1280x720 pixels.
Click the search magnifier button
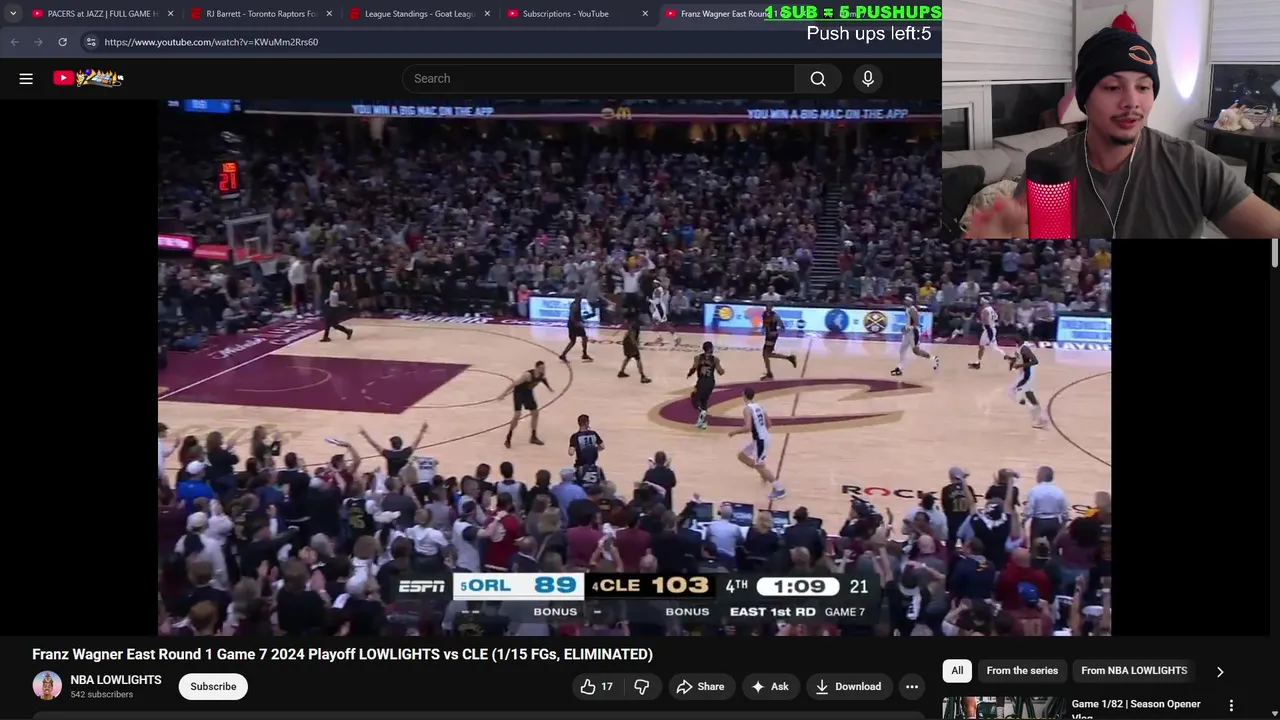tap(818, 79)
